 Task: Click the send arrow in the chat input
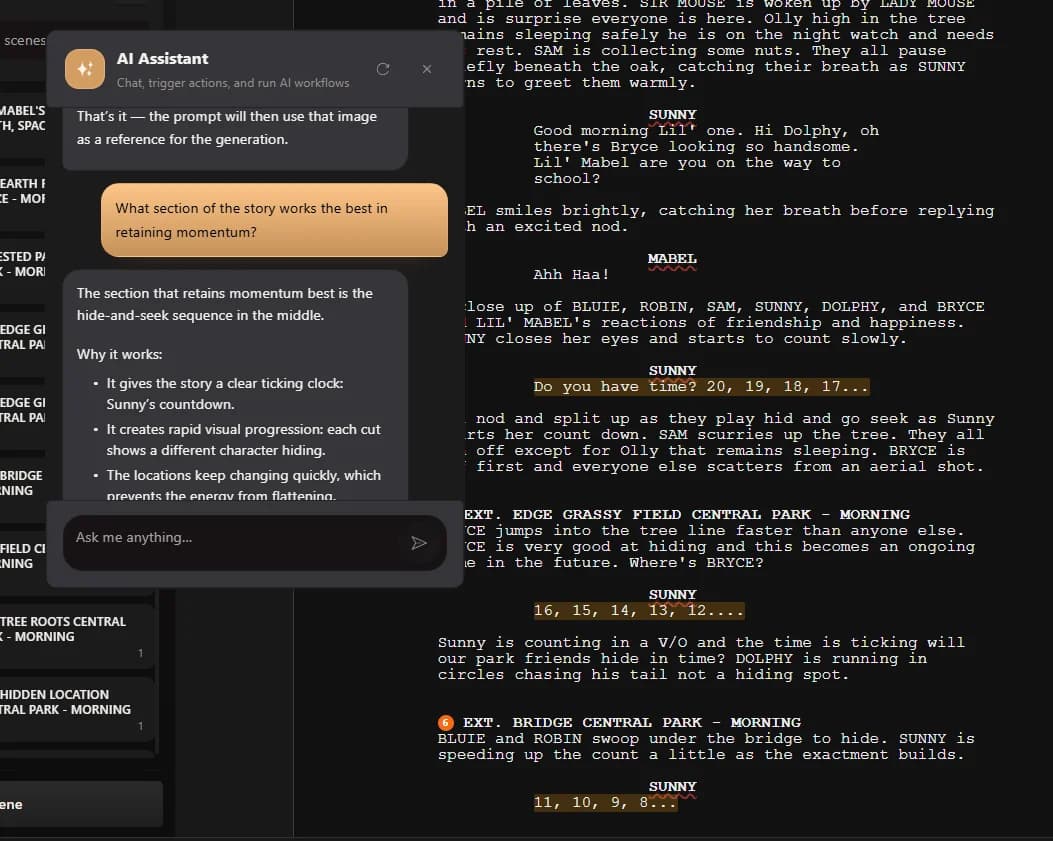point(419,542)
